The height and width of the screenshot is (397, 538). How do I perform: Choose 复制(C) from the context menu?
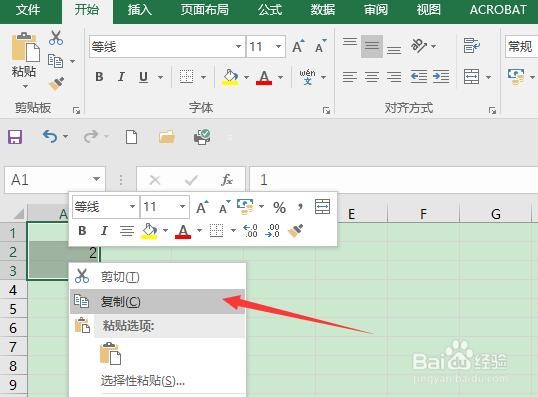[x=157, y=302]
